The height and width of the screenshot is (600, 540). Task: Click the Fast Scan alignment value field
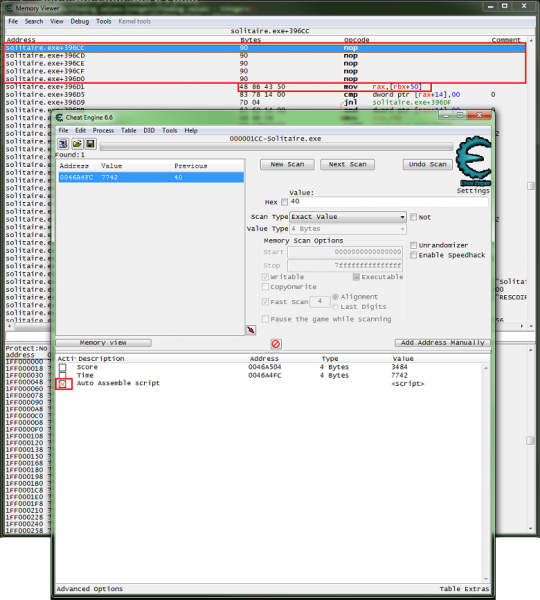point(320,302)
